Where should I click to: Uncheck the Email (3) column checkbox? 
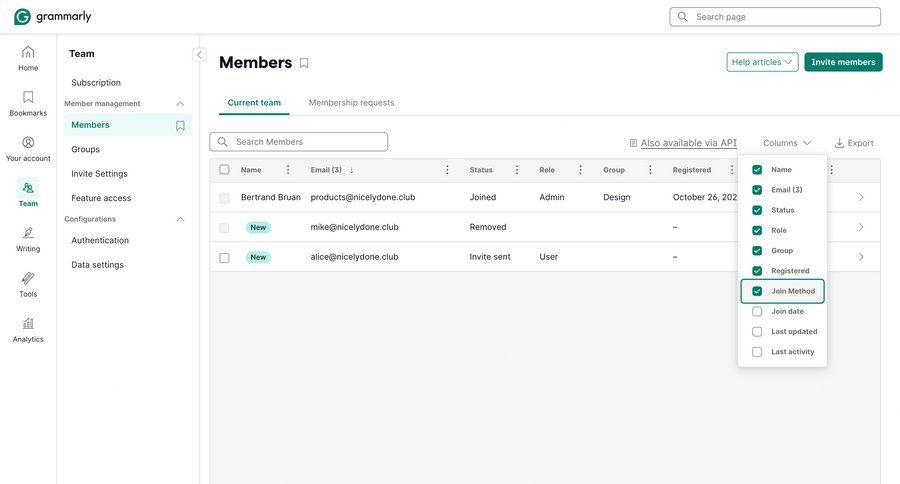757,189
